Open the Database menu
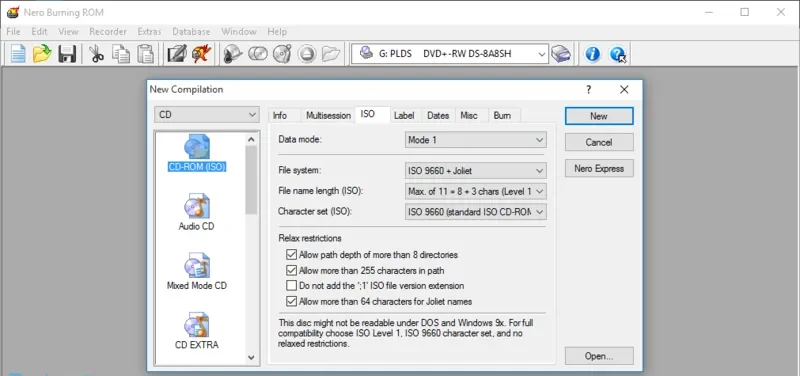The width and height of the screenshot is (800, 376). pos(191,32)
